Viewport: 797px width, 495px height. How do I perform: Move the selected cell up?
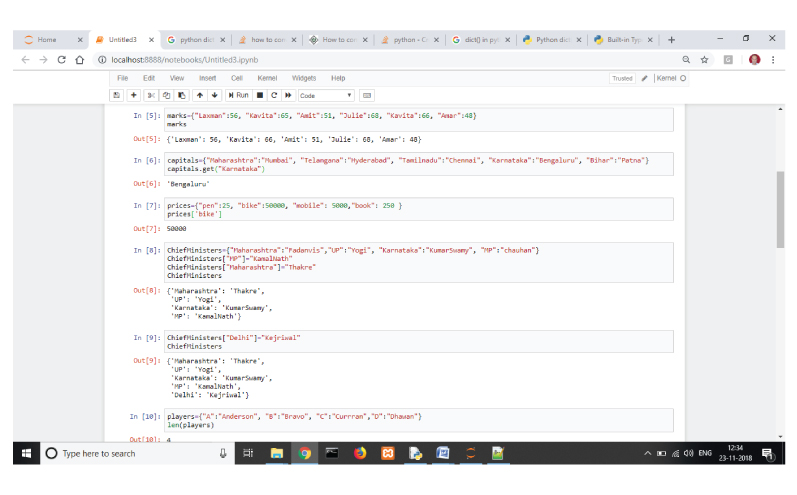coord(199,95)
